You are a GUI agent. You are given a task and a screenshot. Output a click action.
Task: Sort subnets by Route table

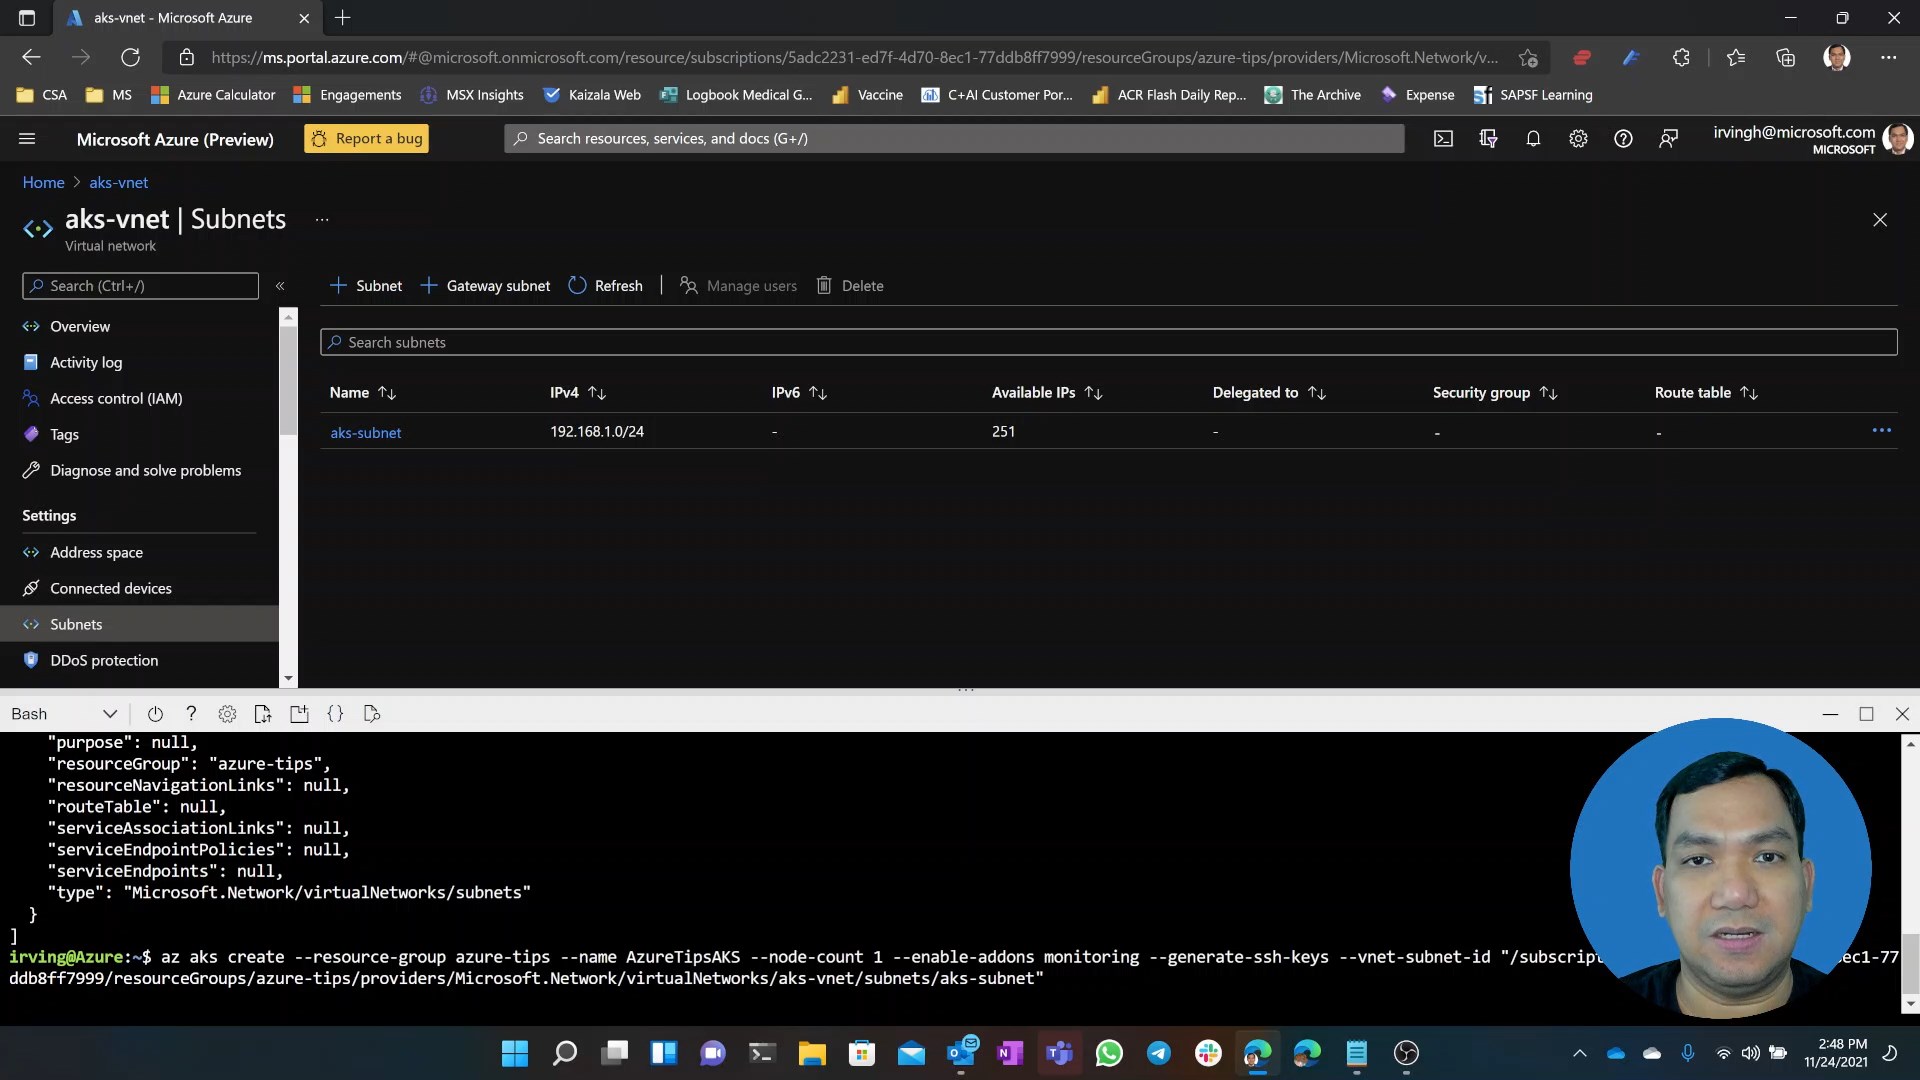tap(1706, 393)
